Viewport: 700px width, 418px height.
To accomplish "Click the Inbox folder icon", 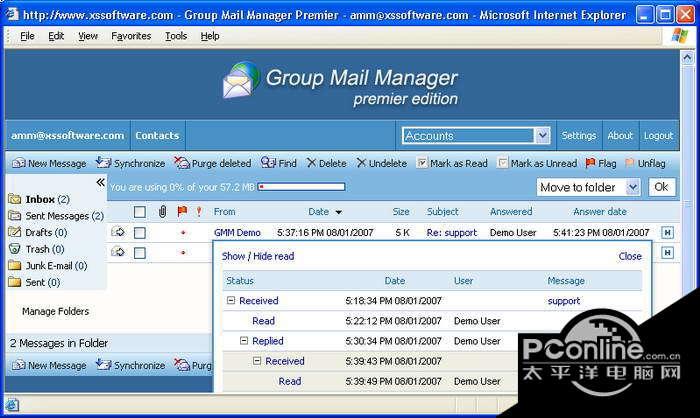I will pyautogui.click(x=15, y=199).
